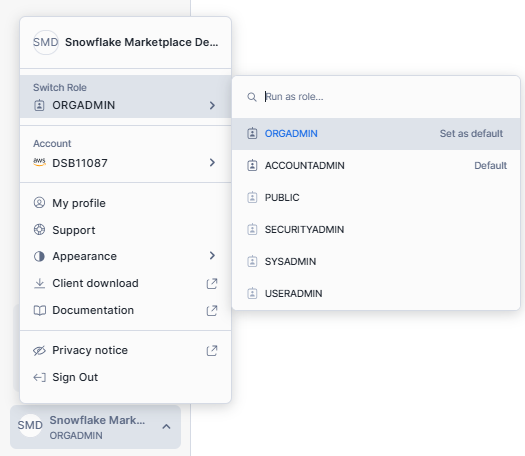The image size is (525, 456).
Task: Expand Switch Role submenu chevron
Action: tap(212, 105)
